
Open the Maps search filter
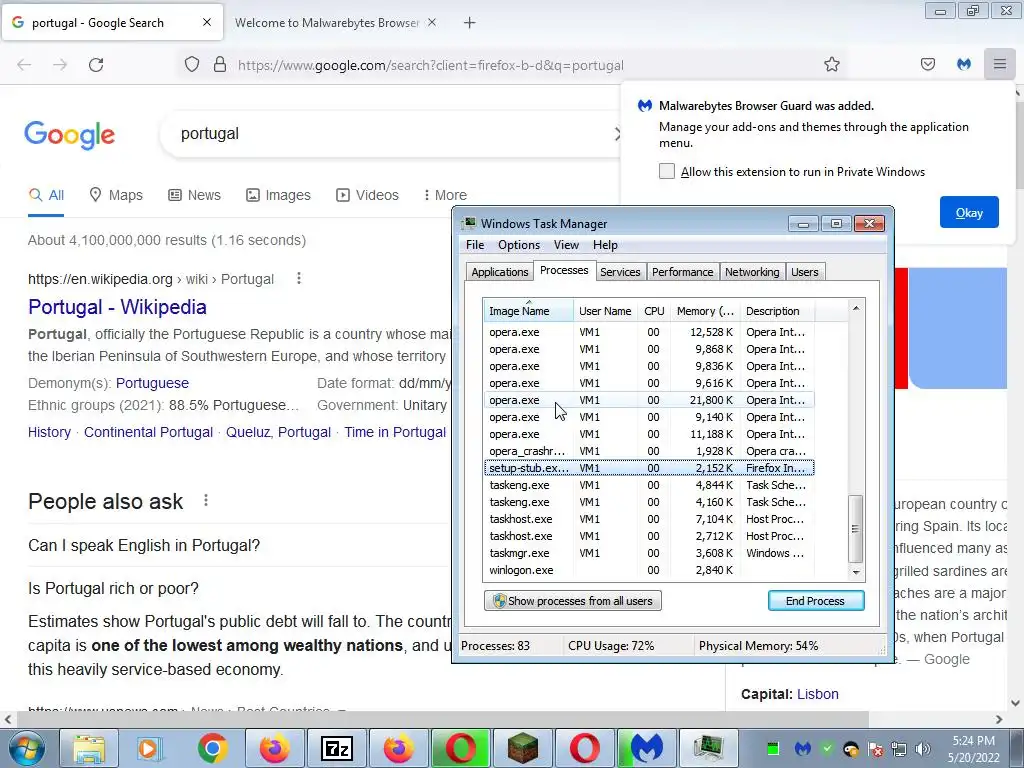pos(116,195)
